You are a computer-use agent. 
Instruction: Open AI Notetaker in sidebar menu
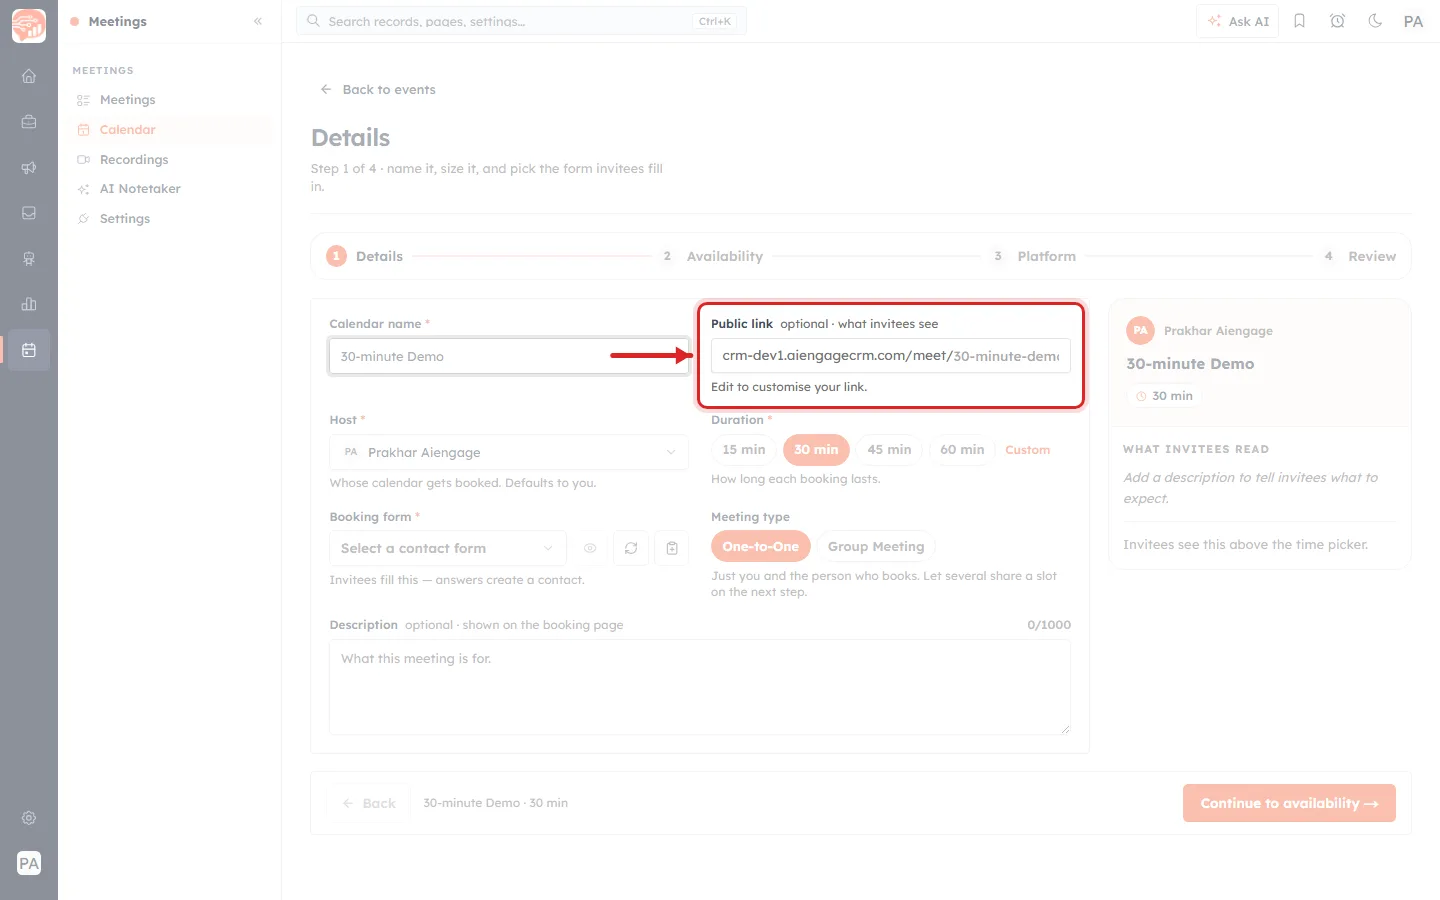coord(172,189)
